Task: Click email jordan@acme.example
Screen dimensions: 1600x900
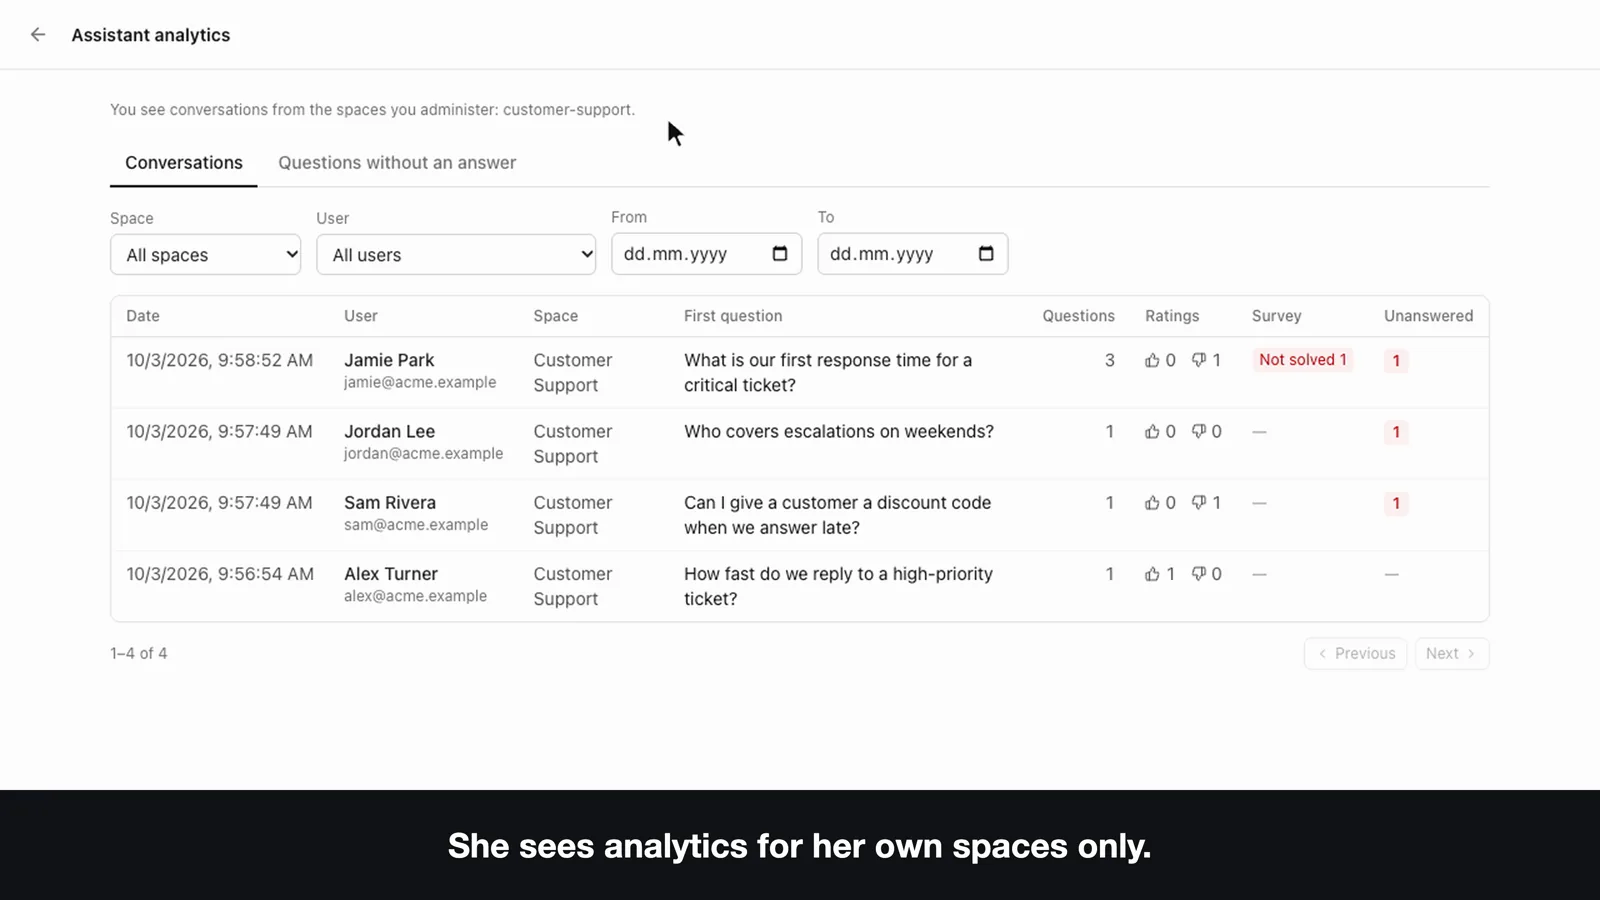Action: (423, 454)
